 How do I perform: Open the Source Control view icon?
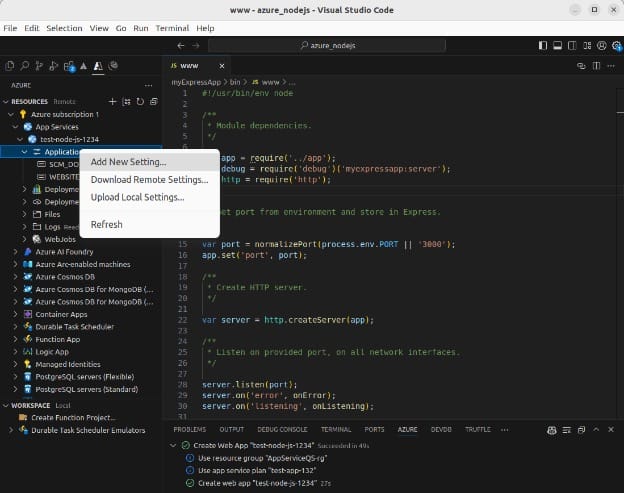[x=39, y=66]
